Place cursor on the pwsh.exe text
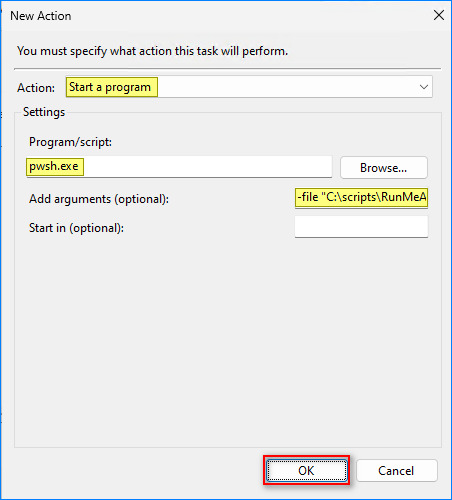Viewport: 452px width, 500px height. [54, 166]
